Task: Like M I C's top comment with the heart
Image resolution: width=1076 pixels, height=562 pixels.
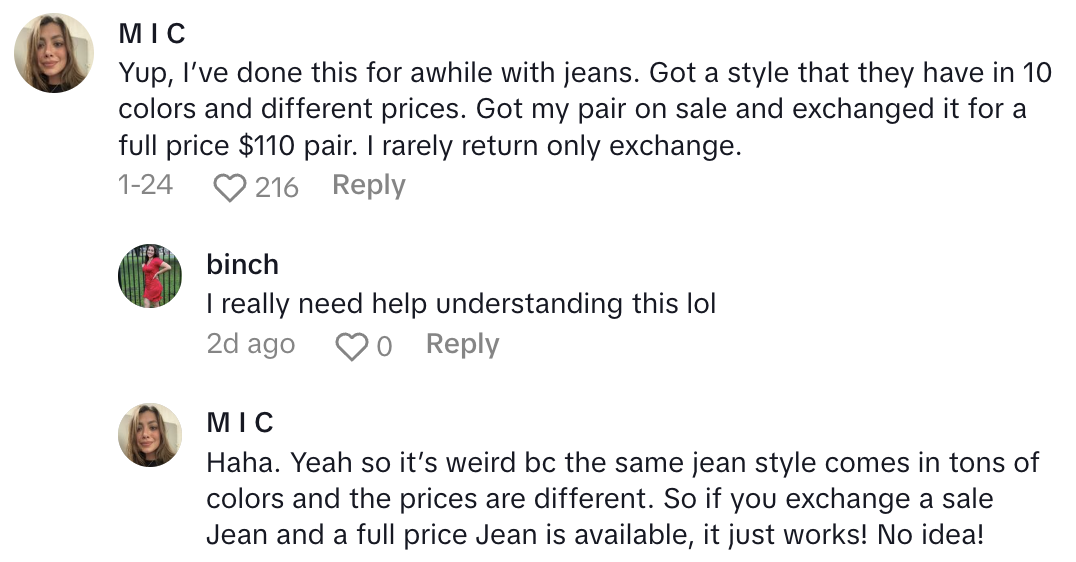Action: coord(230,187)
